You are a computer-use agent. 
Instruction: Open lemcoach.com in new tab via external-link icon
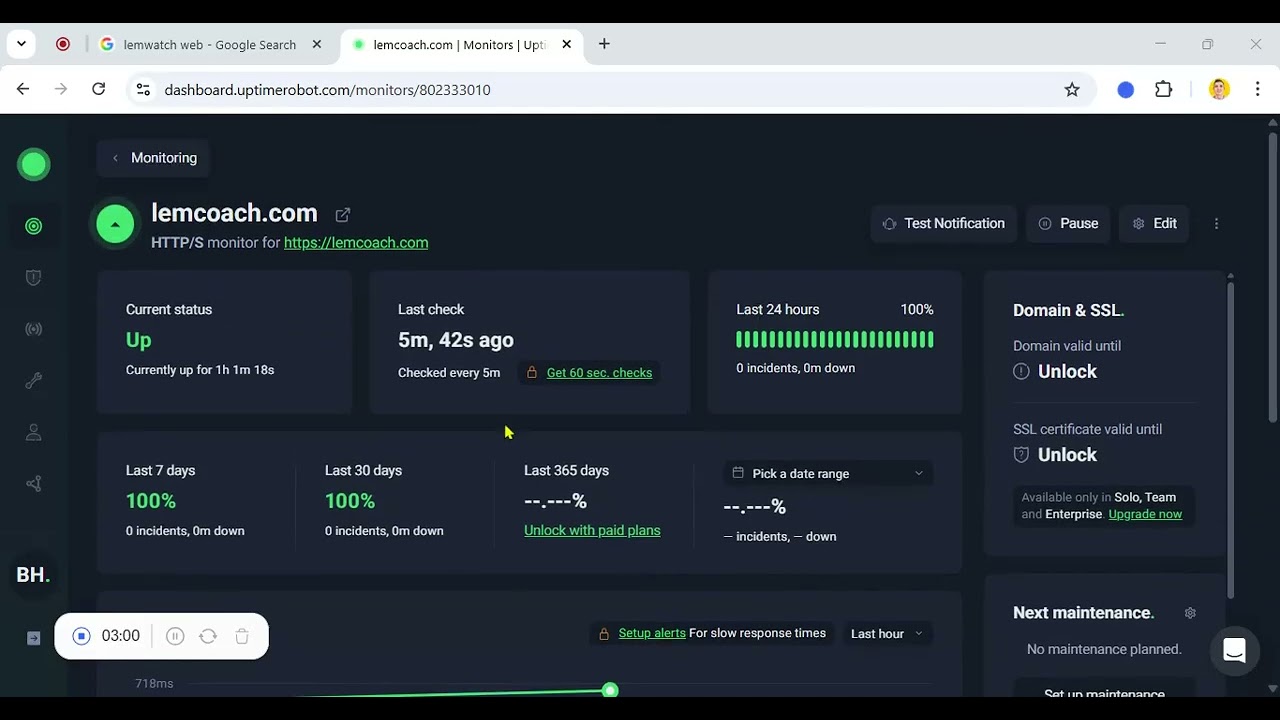pos(343,214)
